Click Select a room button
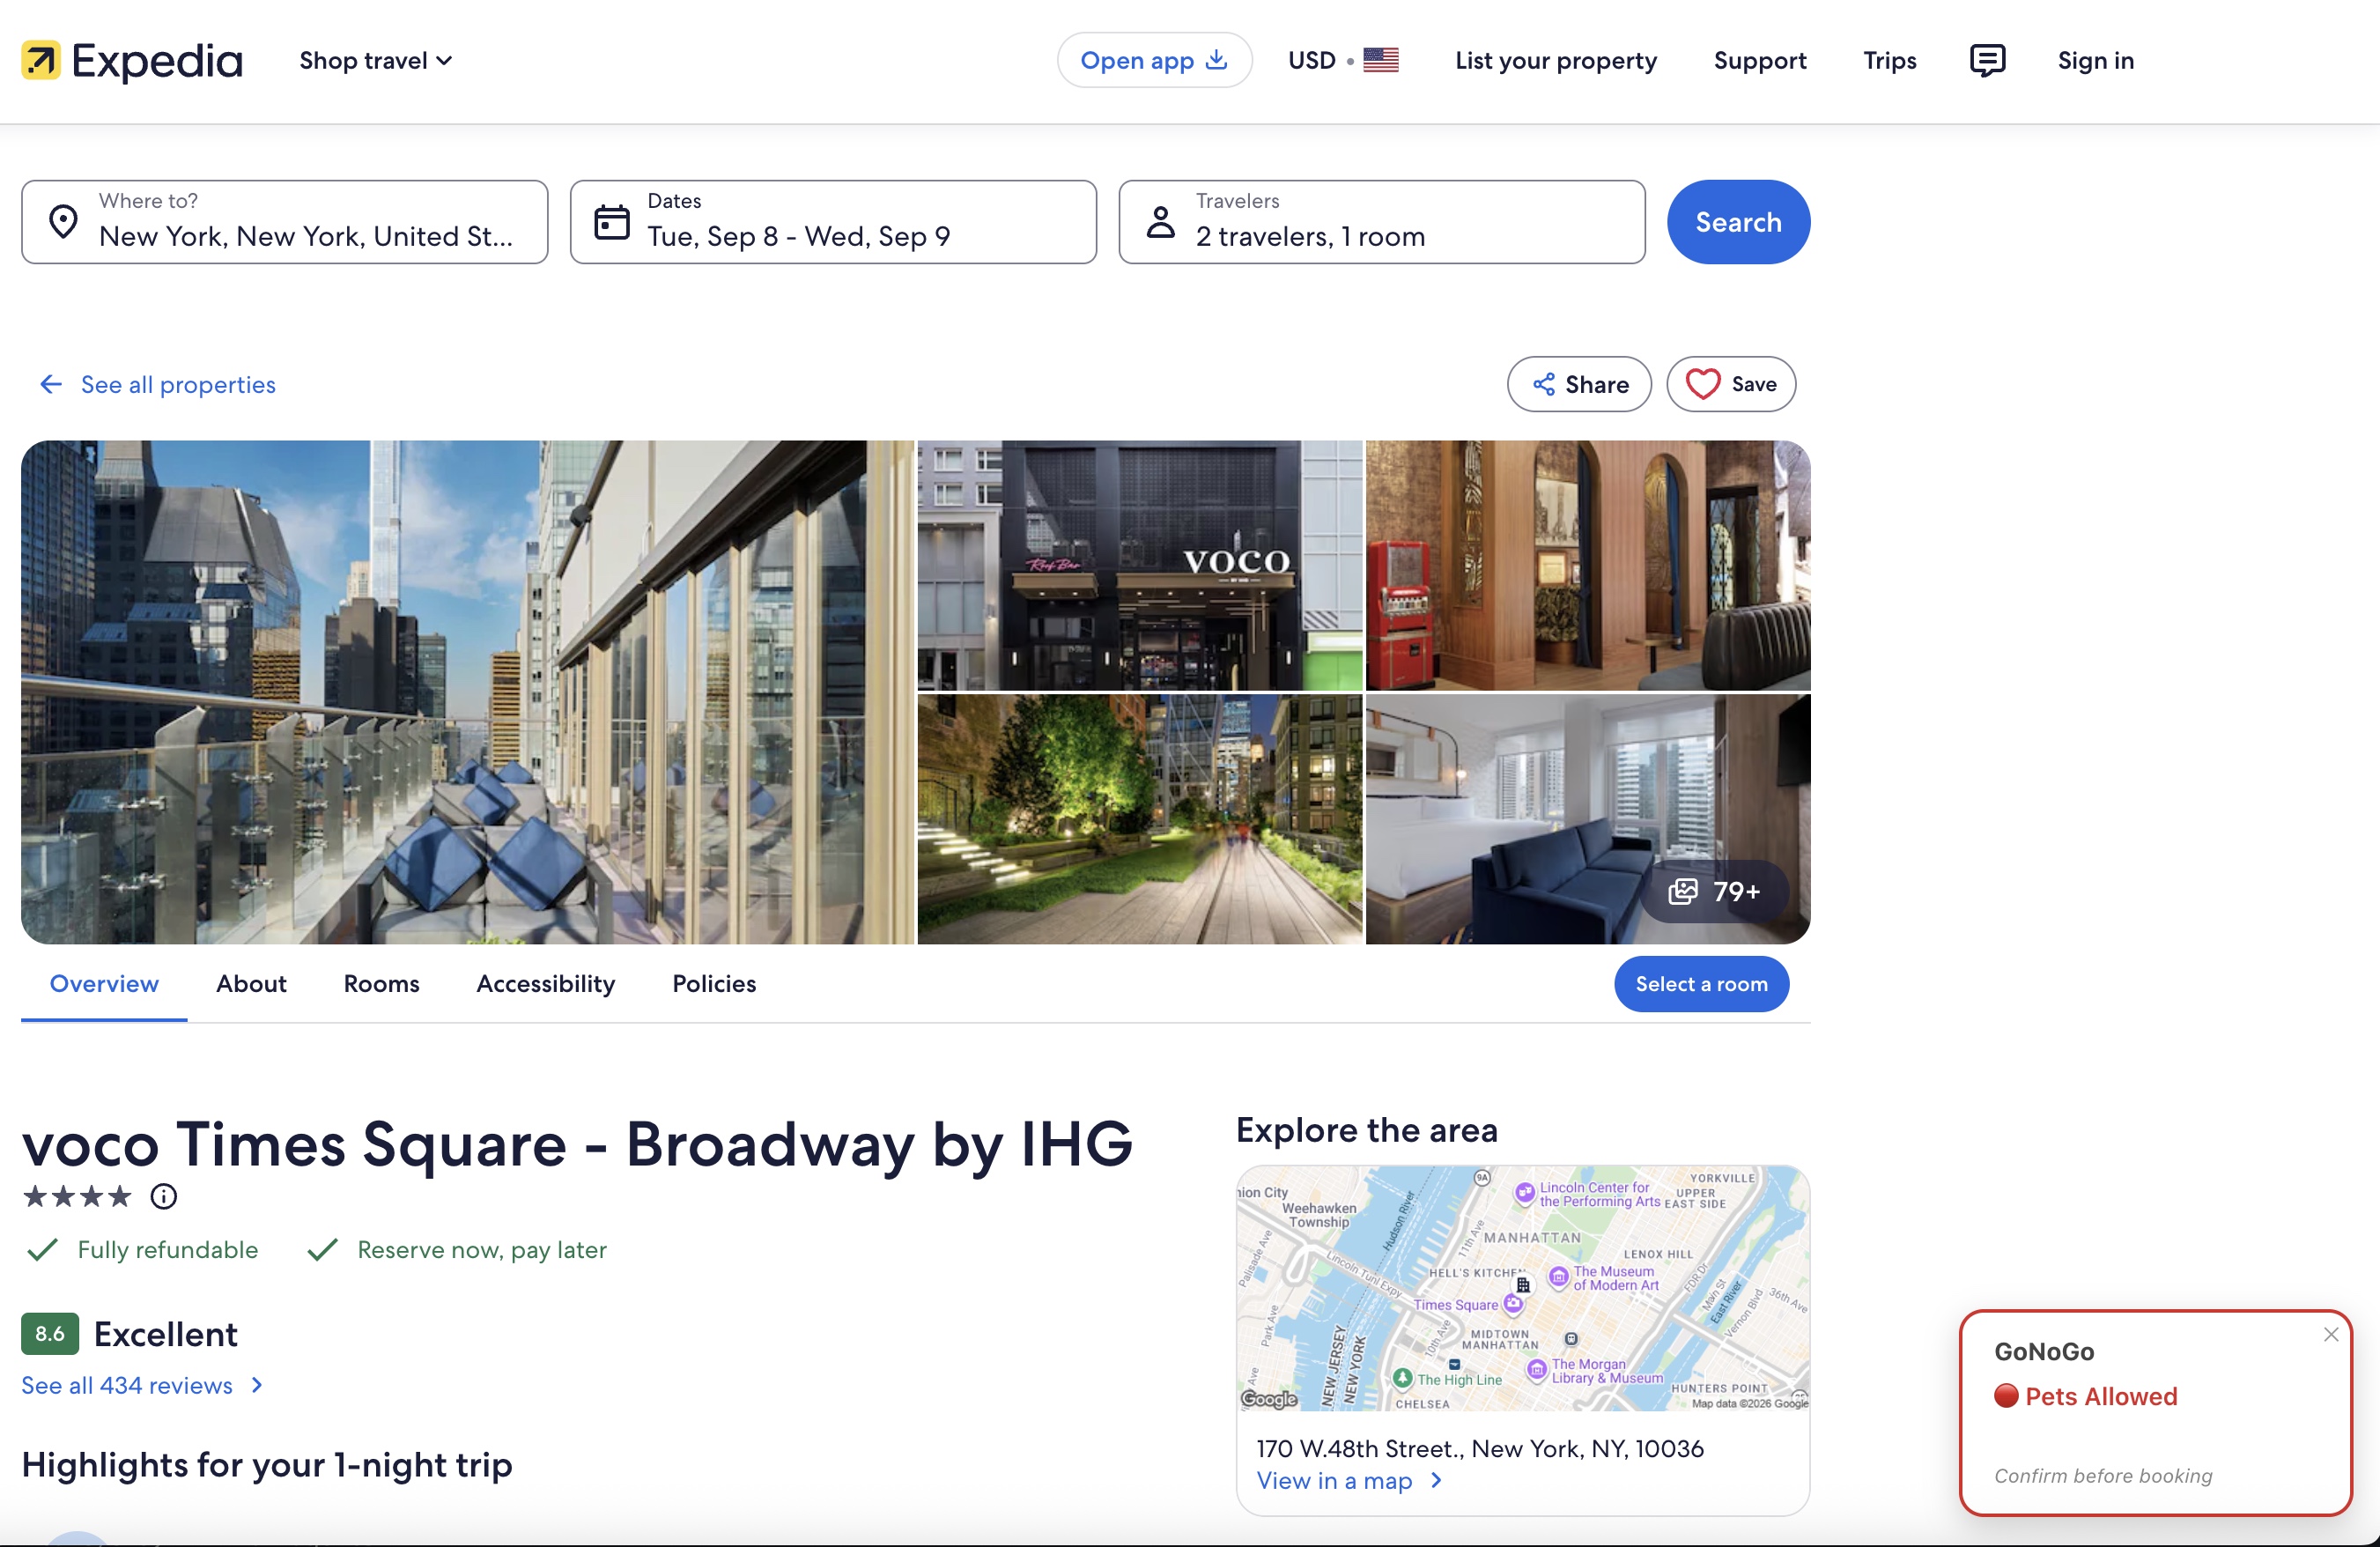Viewport: 2380px width, 1547px height. (x=1701, y=984)
